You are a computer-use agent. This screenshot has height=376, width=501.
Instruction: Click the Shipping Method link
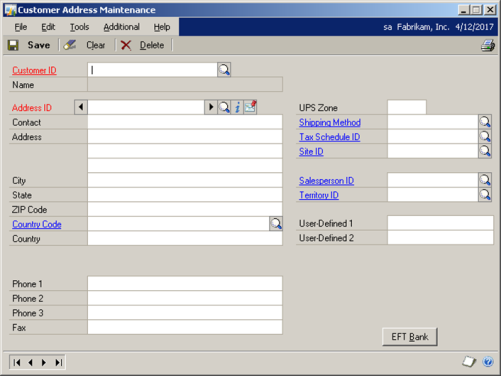[x=330, y=122]
